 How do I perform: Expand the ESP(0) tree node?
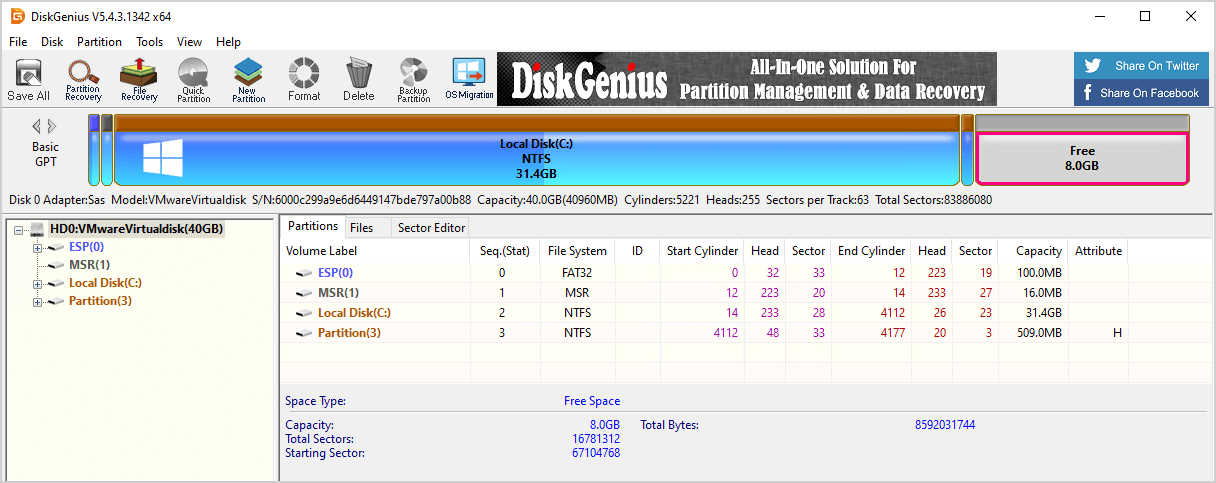(x=38, y=247)
